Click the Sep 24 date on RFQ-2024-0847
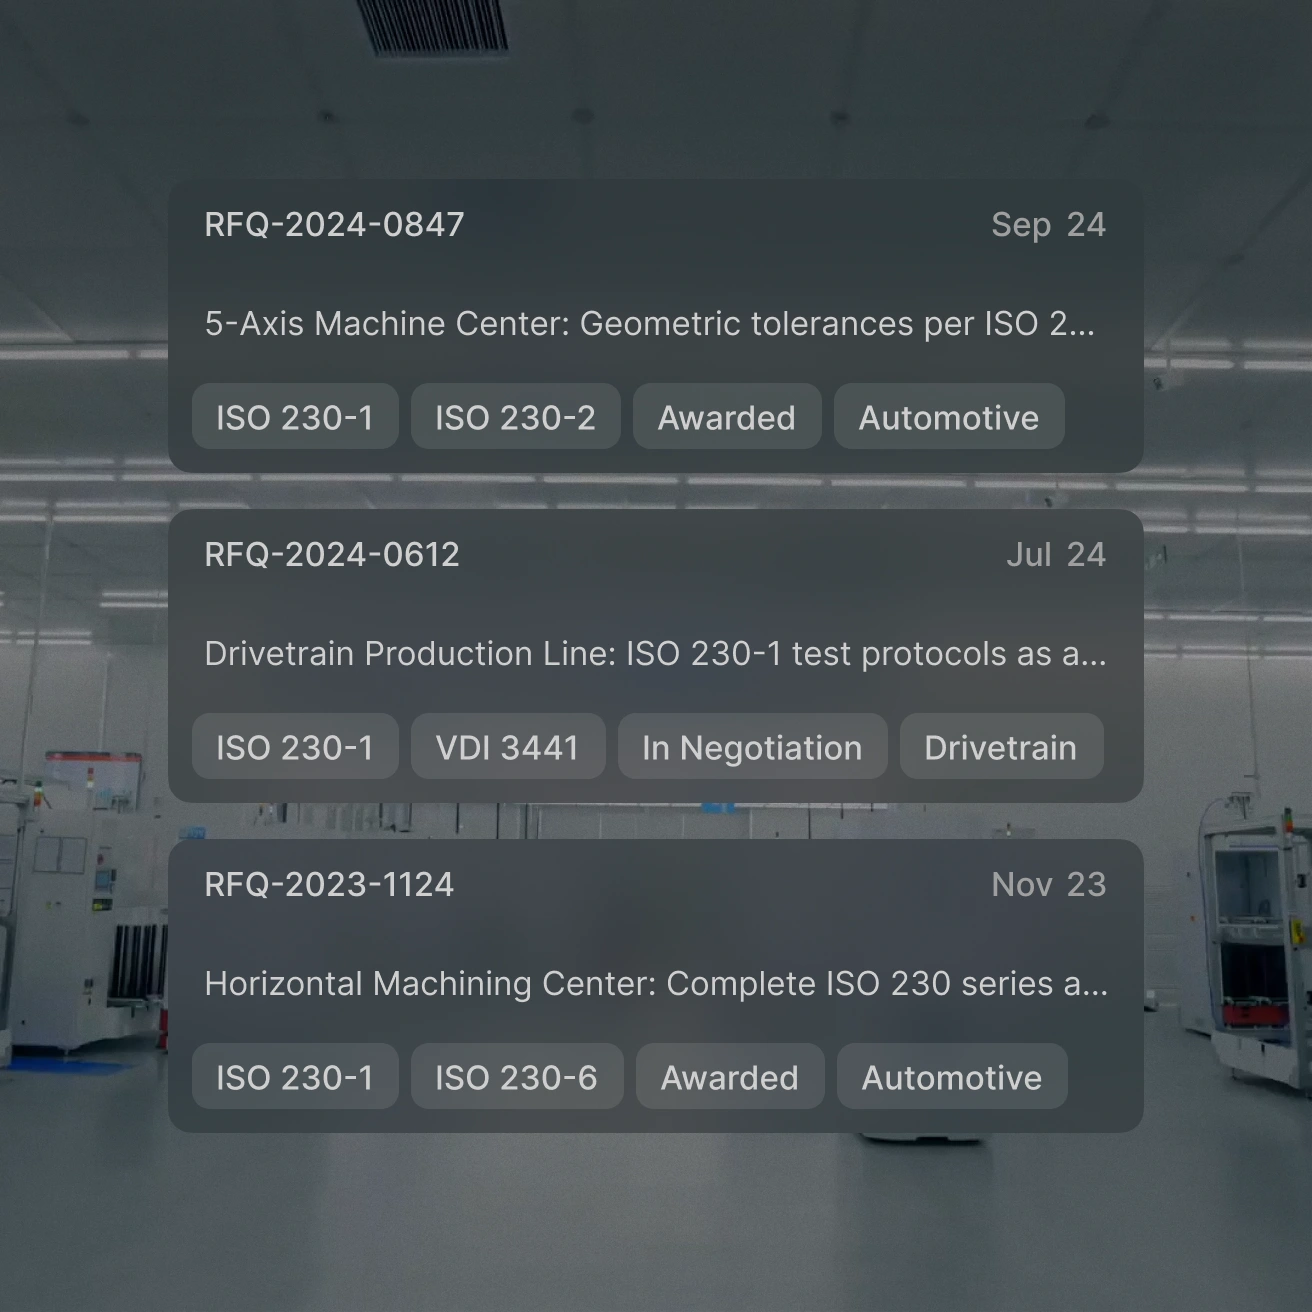Viewport: 1312px width, 1312px height. coord(1048,225)
